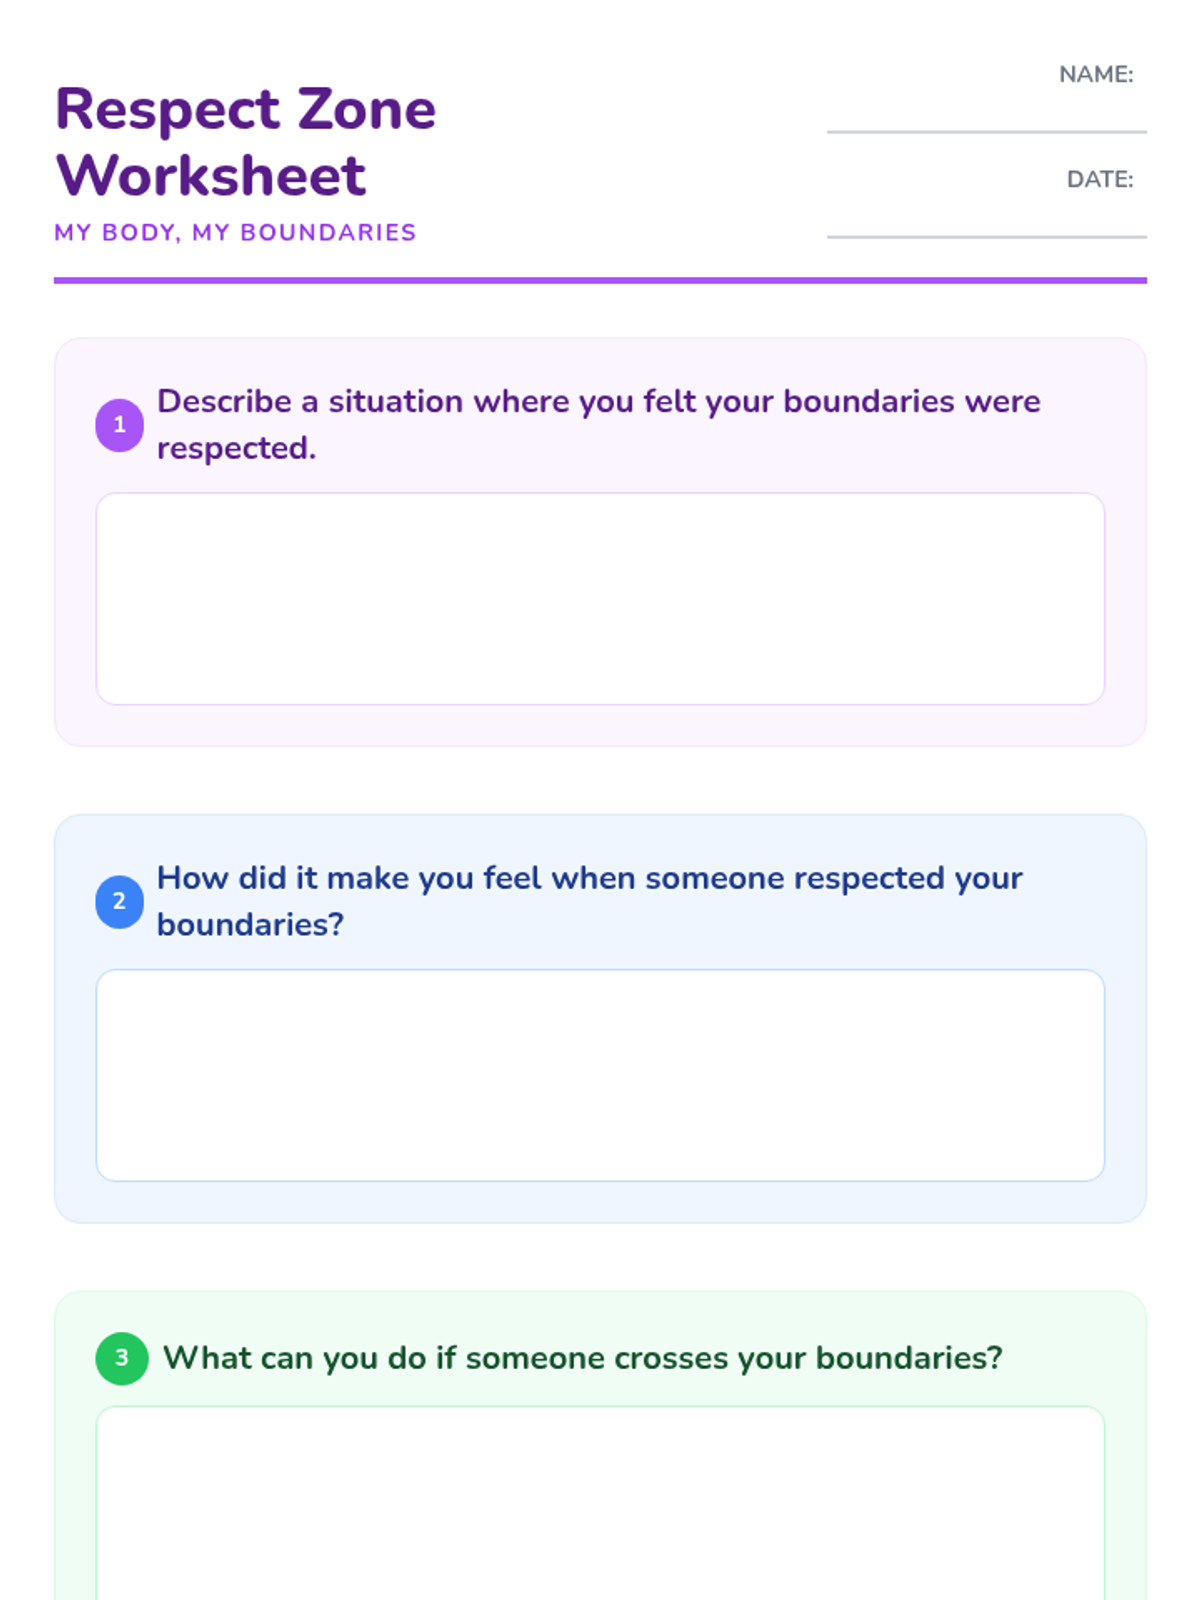
Task: Click the green number 3 badge
Action: 121,1358
